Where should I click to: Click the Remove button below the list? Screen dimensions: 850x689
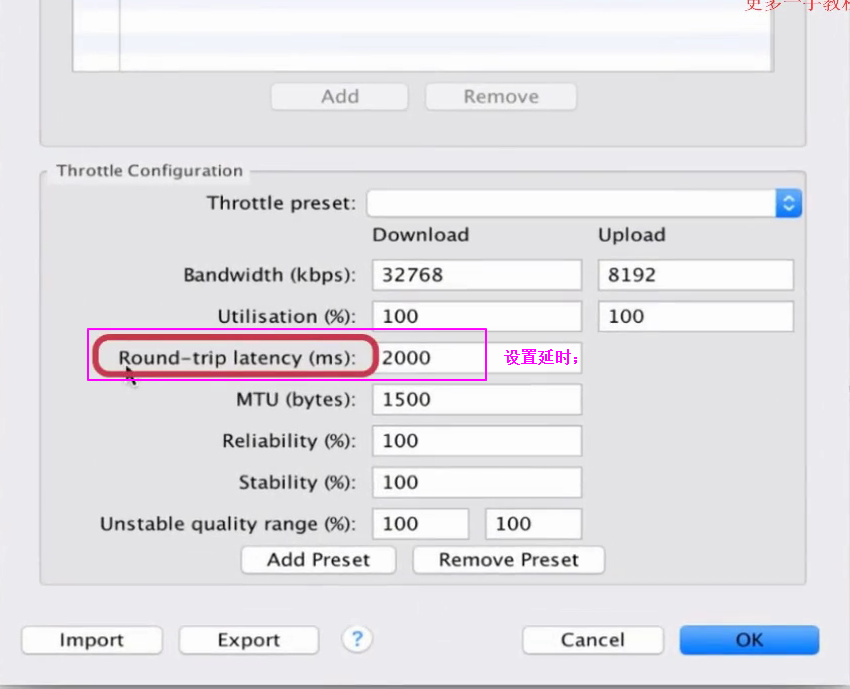[x=501, y=97]
